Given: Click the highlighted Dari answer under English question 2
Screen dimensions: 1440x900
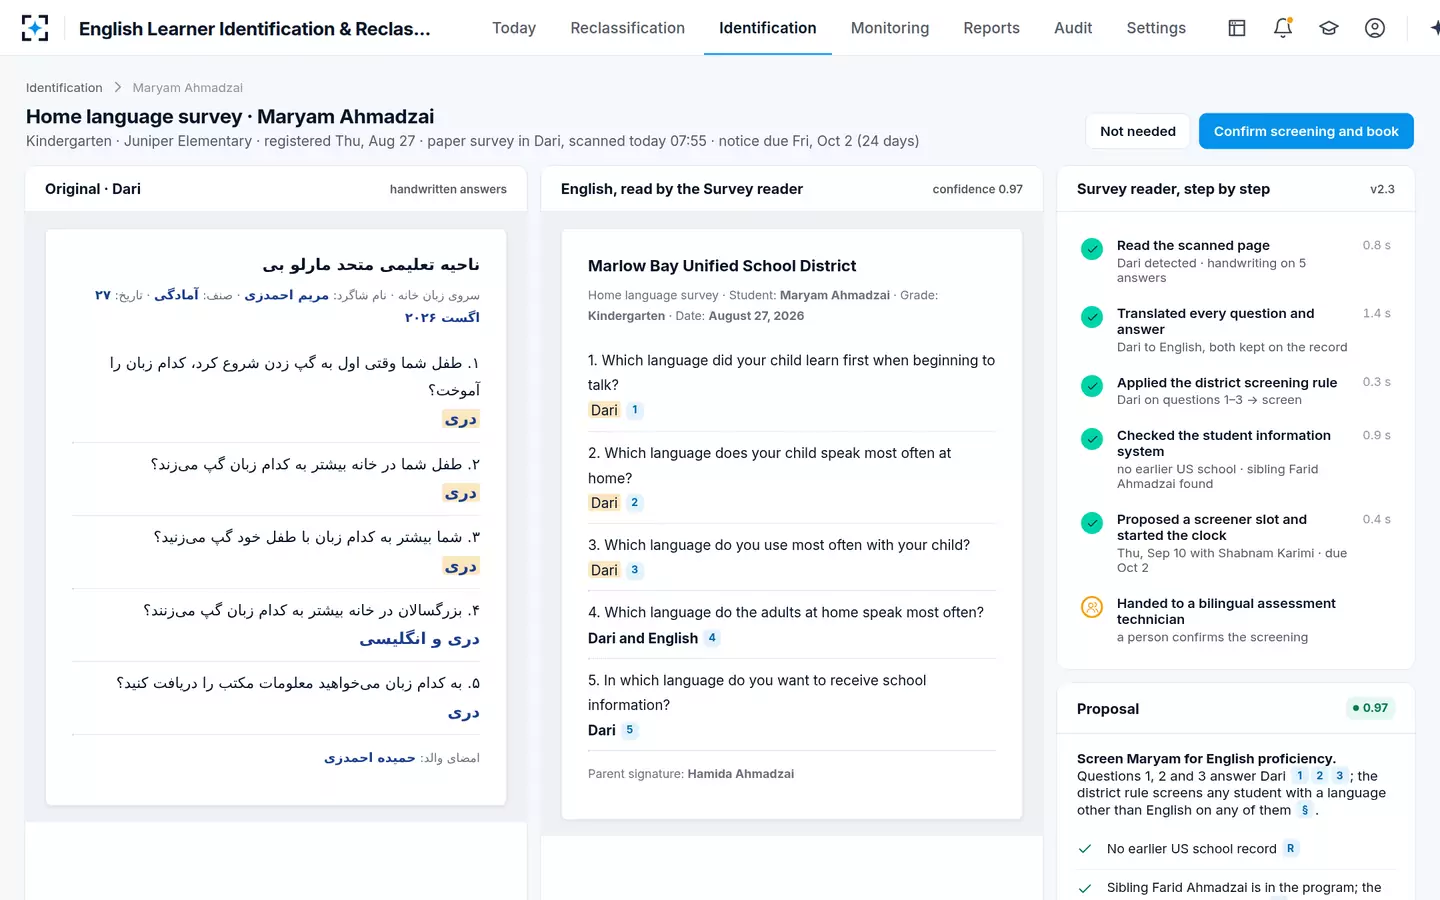Looking at the screenshot, I should coord(604,503).
